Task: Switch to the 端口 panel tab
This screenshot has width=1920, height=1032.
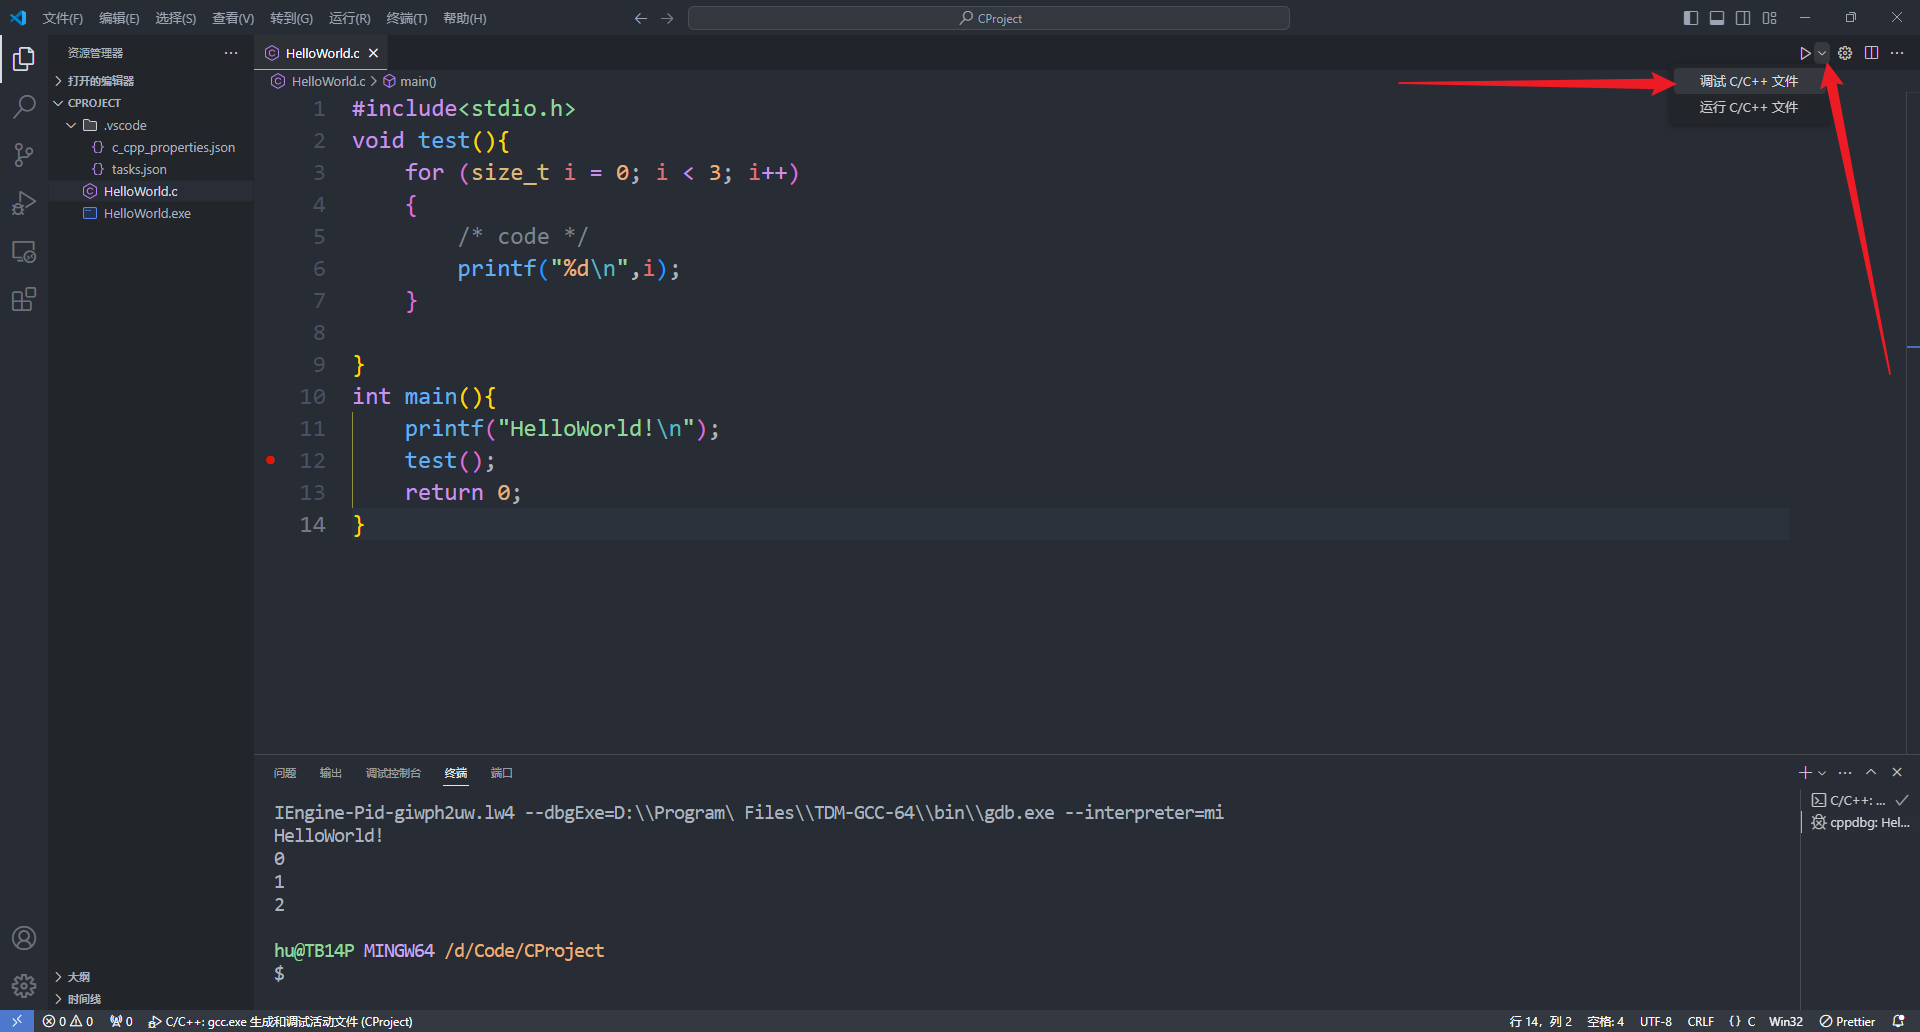Action: (501, 773)
